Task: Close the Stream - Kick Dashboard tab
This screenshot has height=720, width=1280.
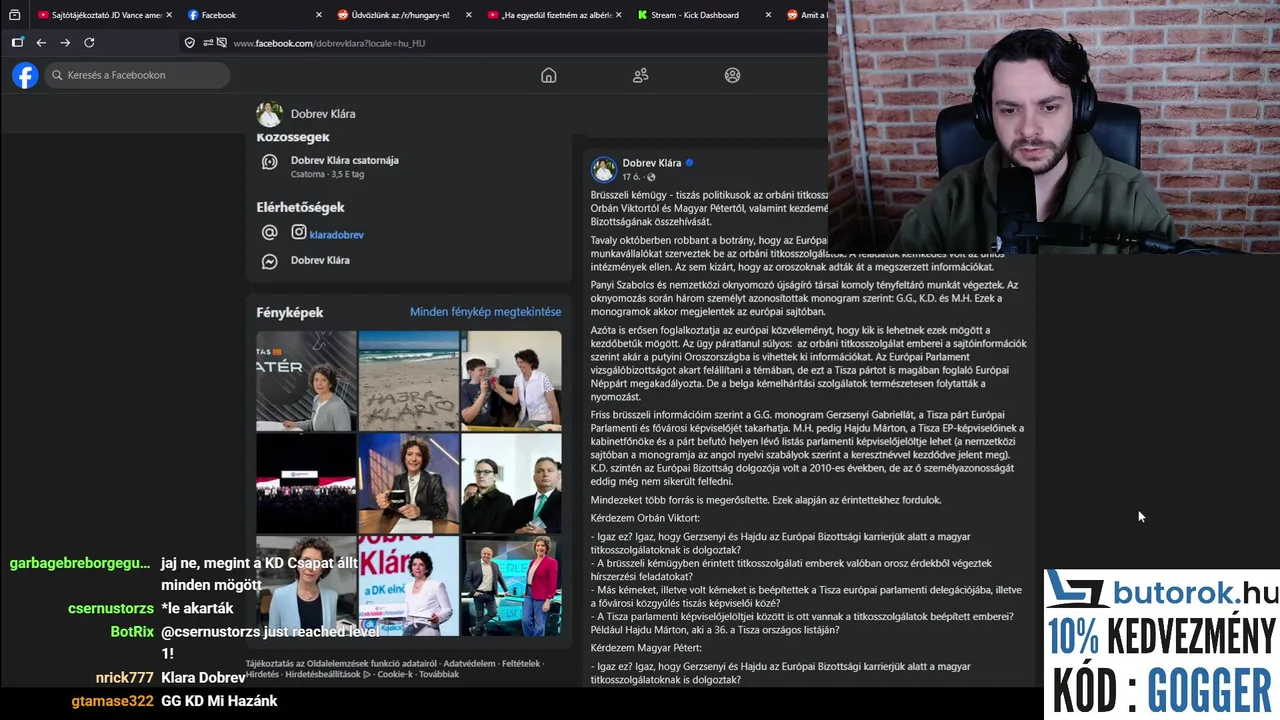Action: click(x=768, y=15)
